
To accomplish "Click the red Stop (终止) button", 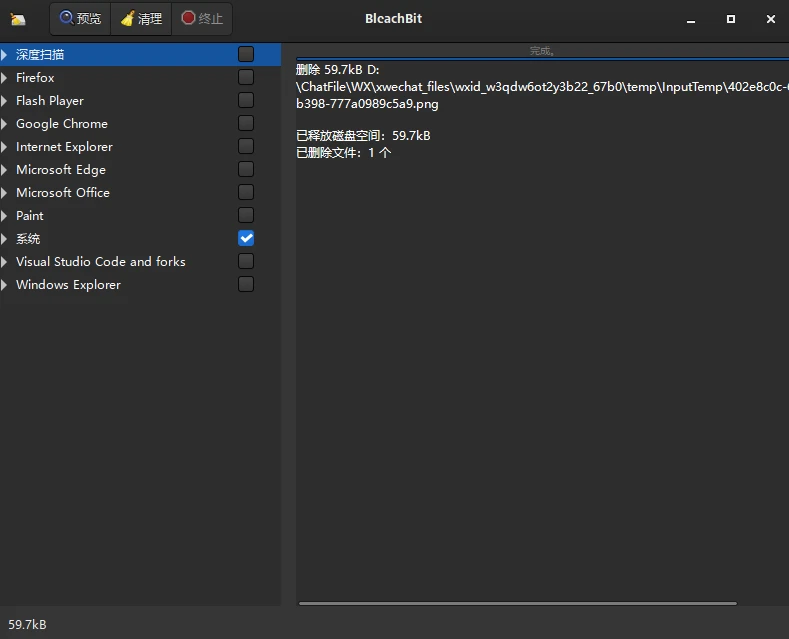I will (202, 19).
